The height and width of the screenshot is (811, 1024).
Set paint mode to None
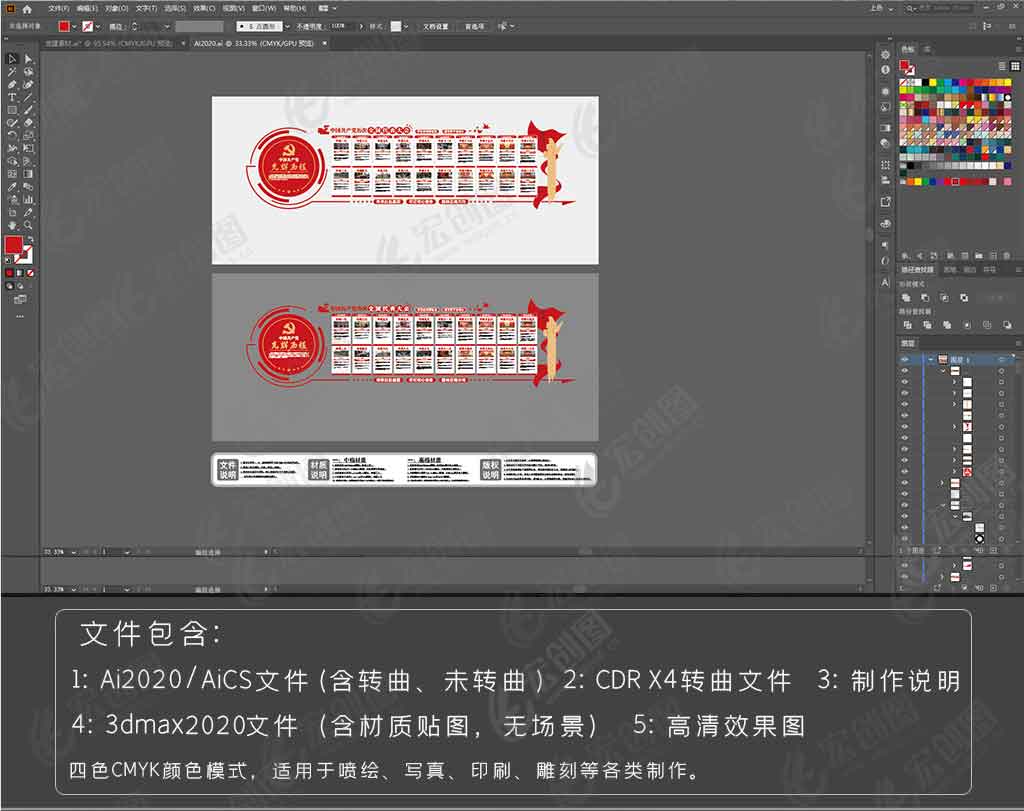(30, 273)
